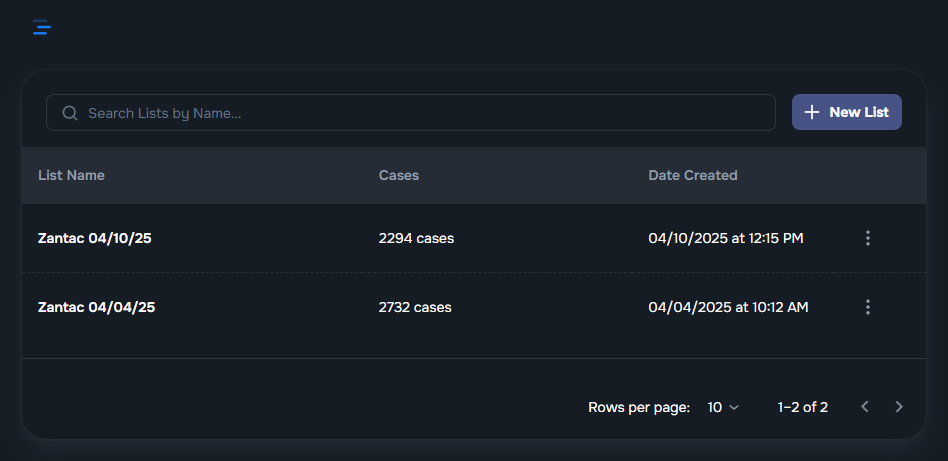
Task: Go to next page arrow
Action: coord(899,407)
